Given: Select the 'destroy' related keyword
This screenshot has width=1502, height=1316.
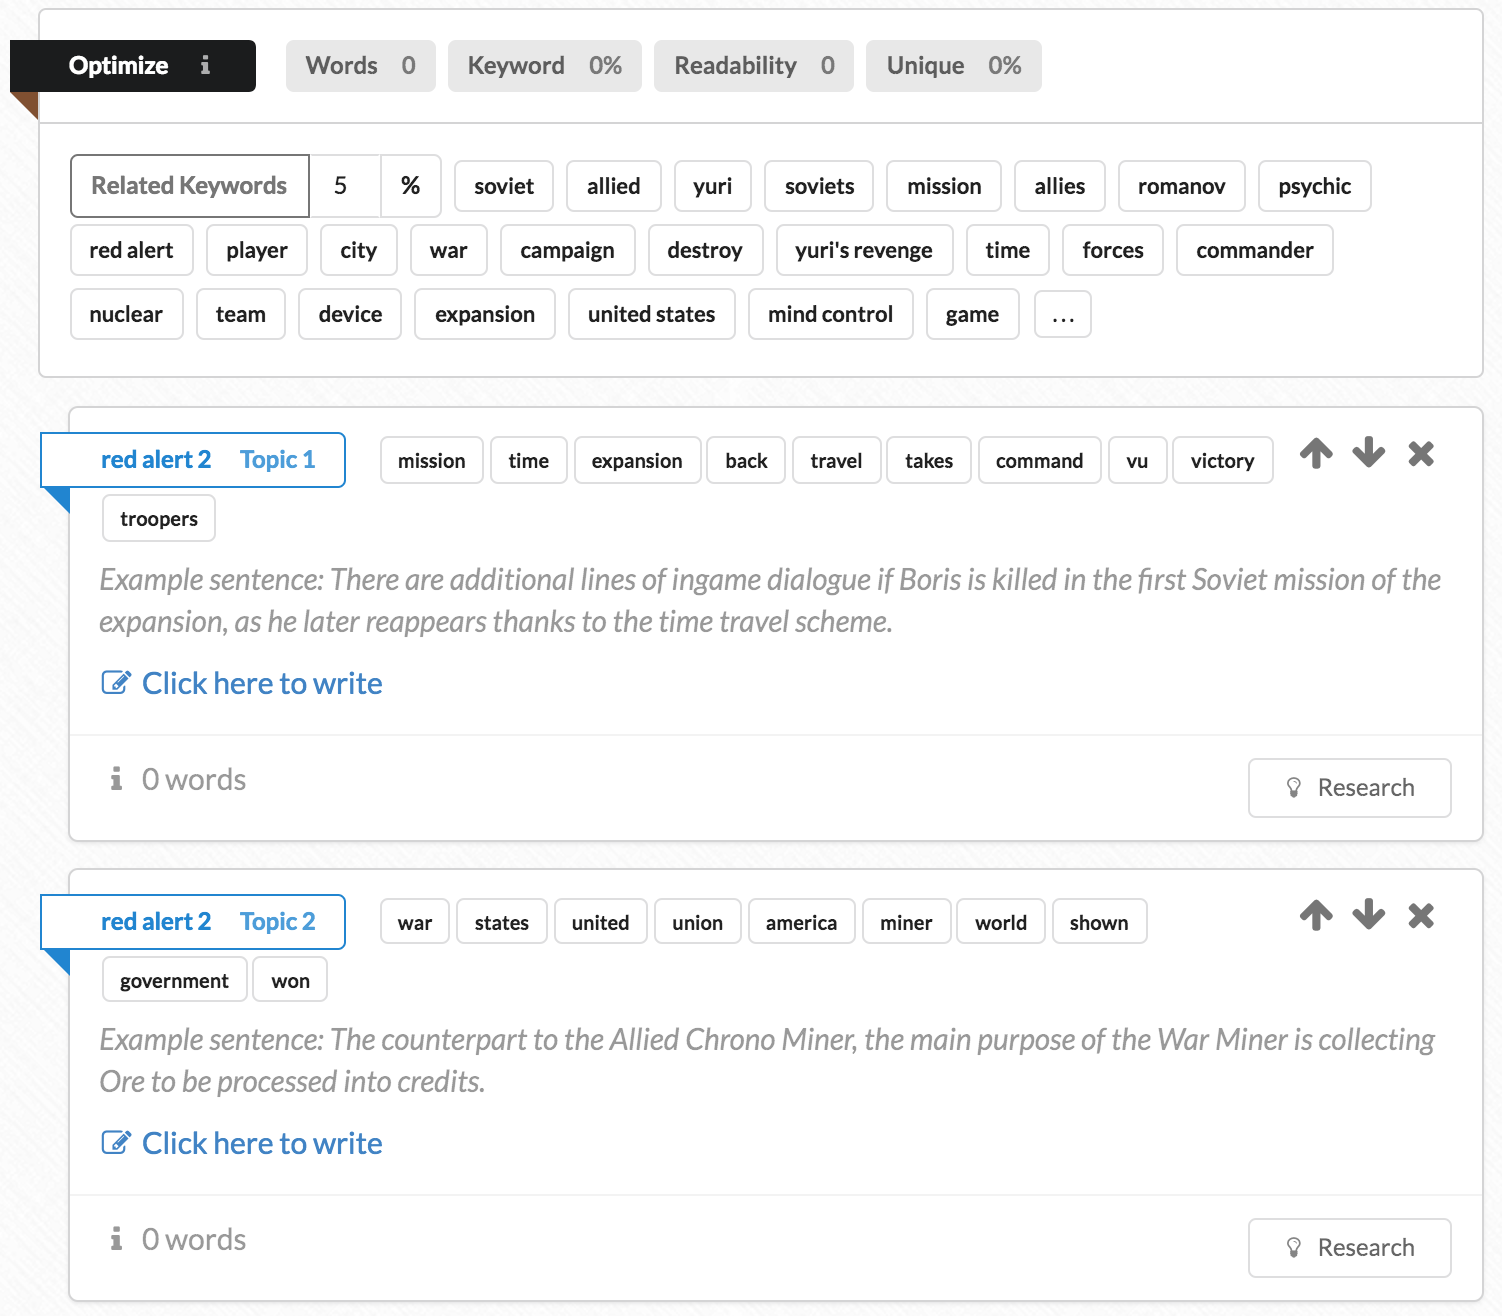Looking at the screenshot, I should [x=705, y=250].
